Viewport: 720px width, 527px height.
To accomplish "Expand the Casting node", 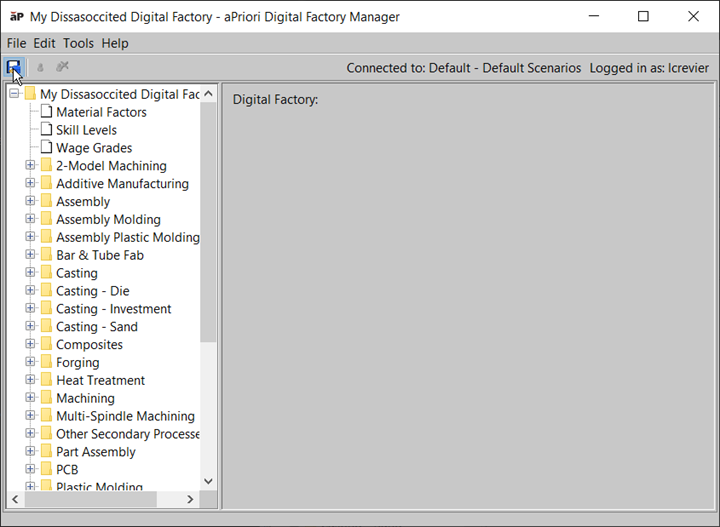I will pos(30,272).
